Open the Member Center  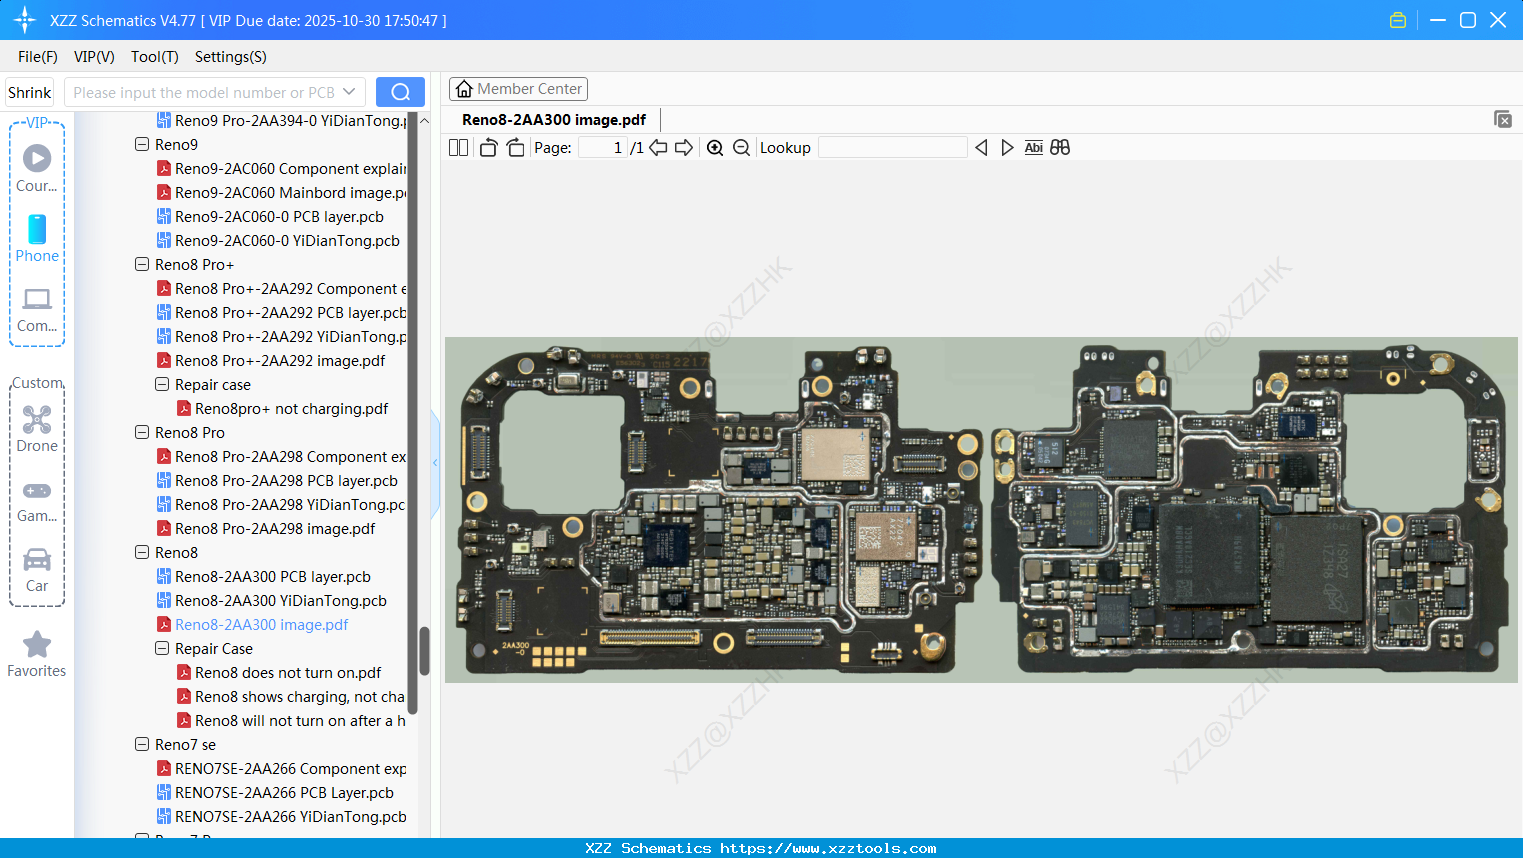(518, 89)
